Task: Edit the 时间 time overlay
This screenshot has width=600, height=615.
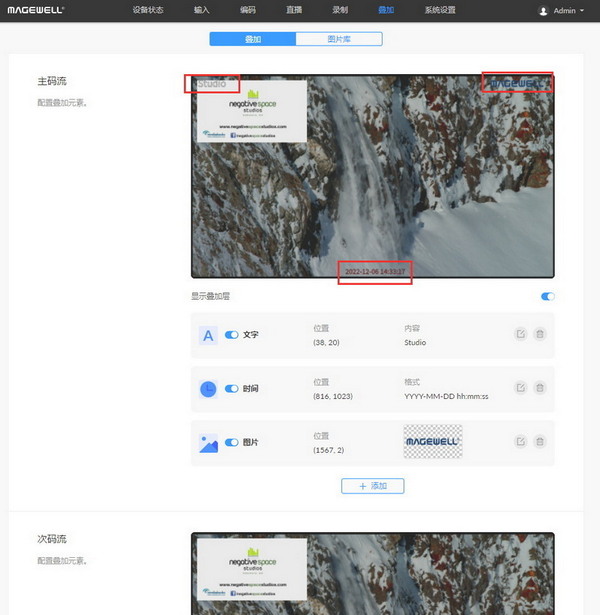Action: [520, 388]
